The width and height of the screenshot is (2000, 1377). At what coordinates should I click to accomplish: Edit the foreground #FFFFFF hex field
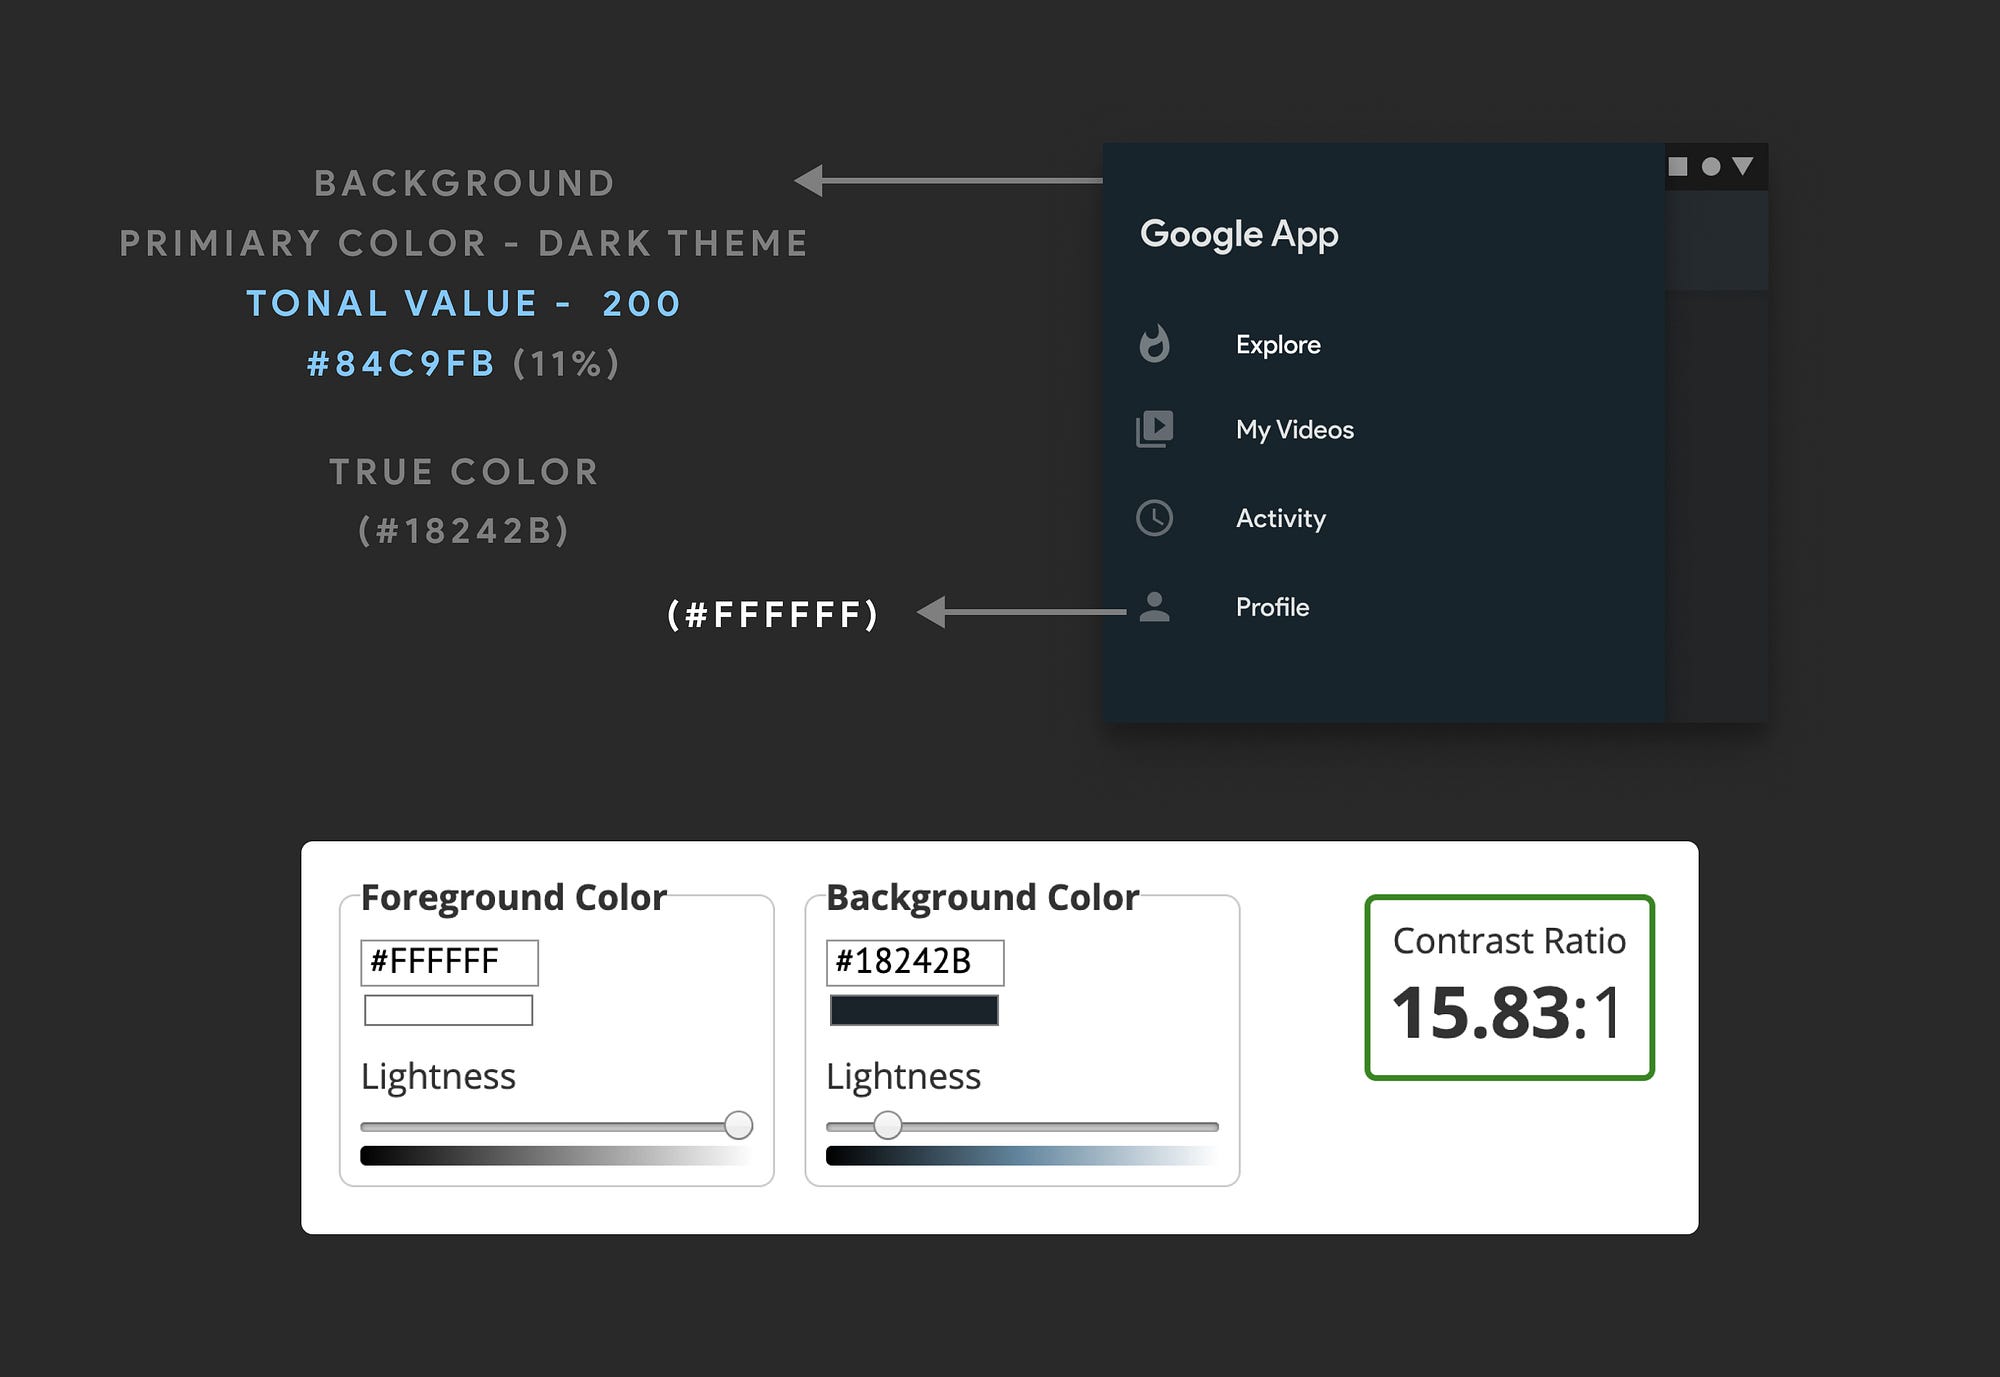tap(449, 962)
